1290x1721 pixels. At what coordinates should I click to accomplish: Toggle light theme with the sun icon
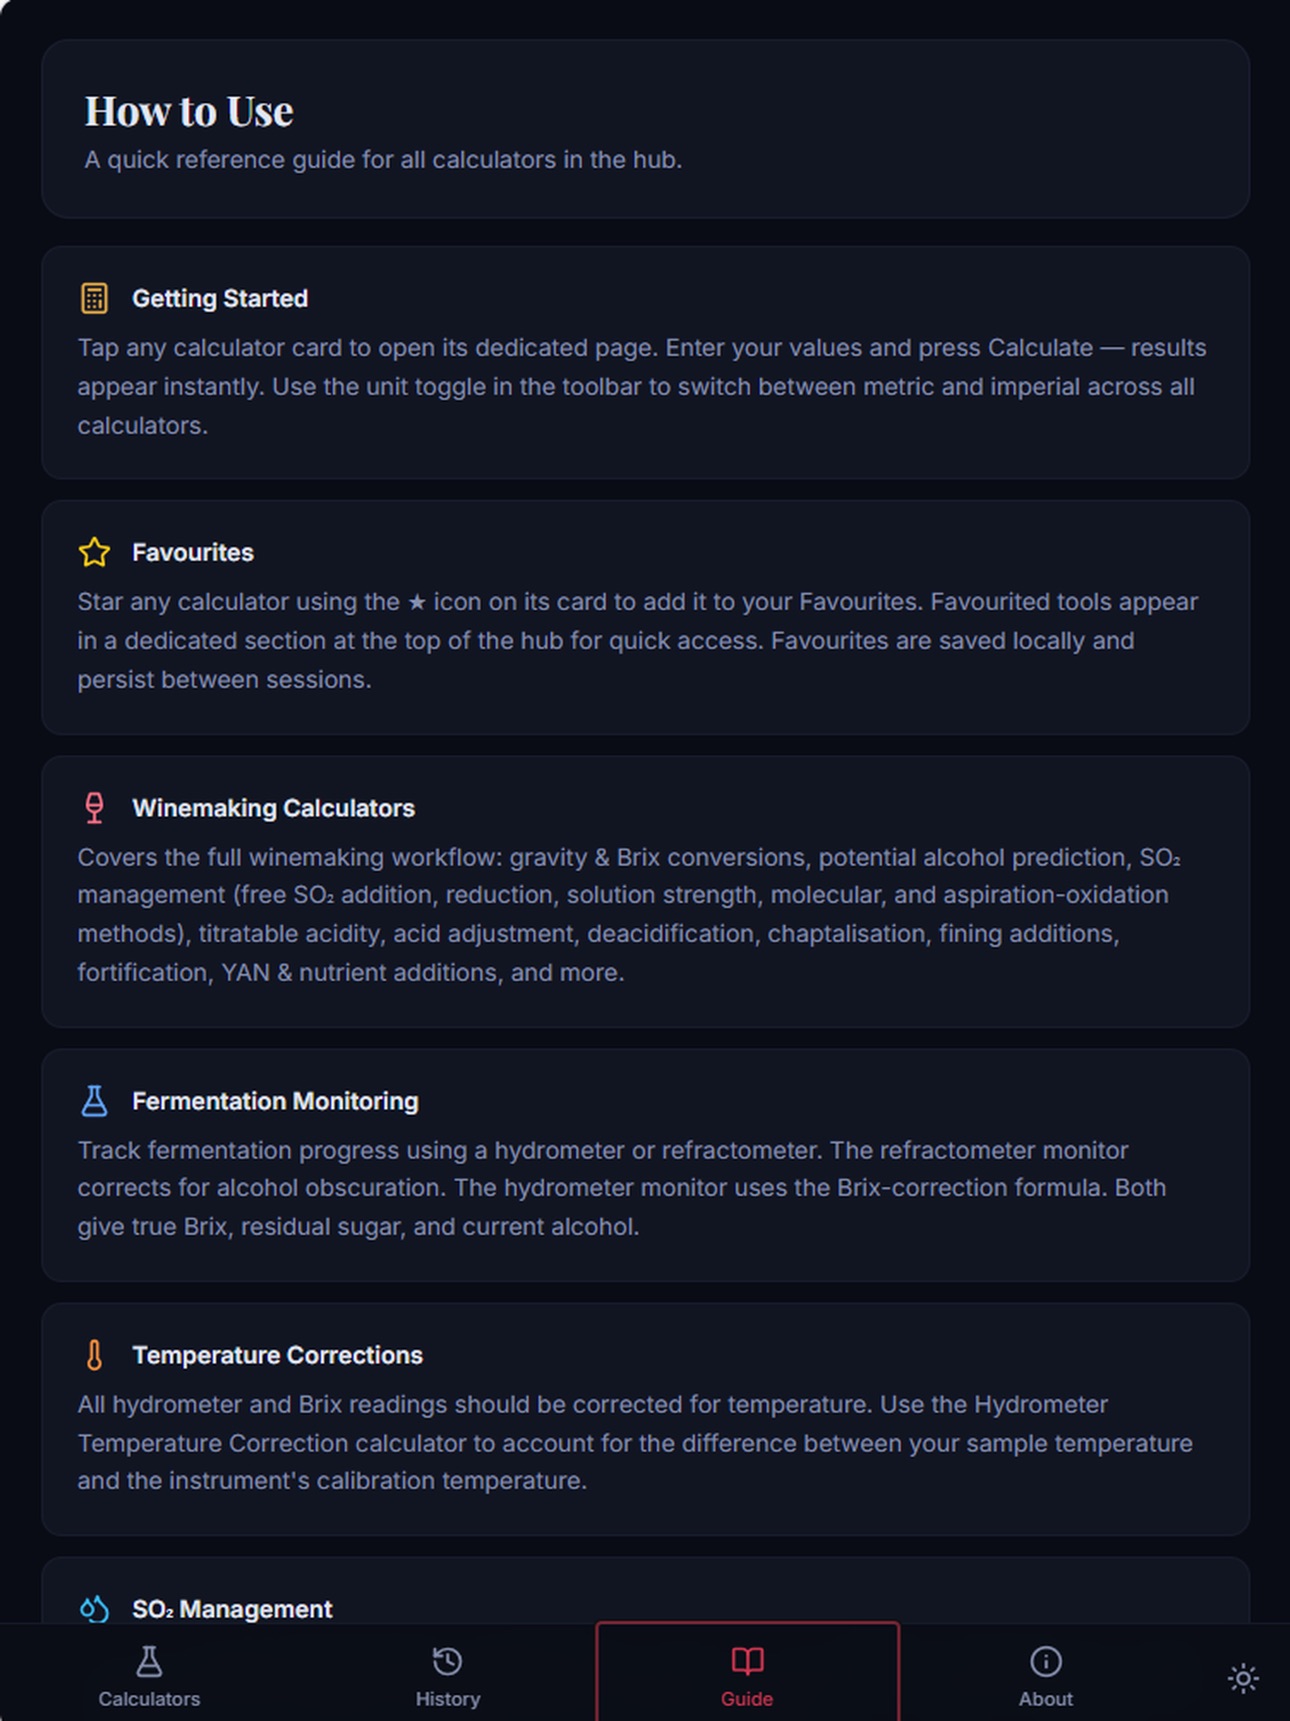coord(1243,1678)
